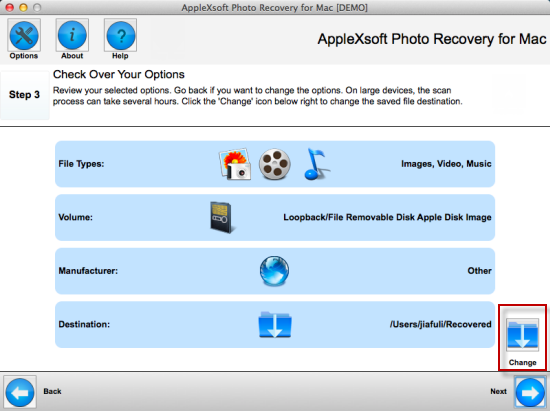Click the 'Images, Video, Music' text
Image resolution: width=550 pixels, height=411 pixels.
coord(446,164)
